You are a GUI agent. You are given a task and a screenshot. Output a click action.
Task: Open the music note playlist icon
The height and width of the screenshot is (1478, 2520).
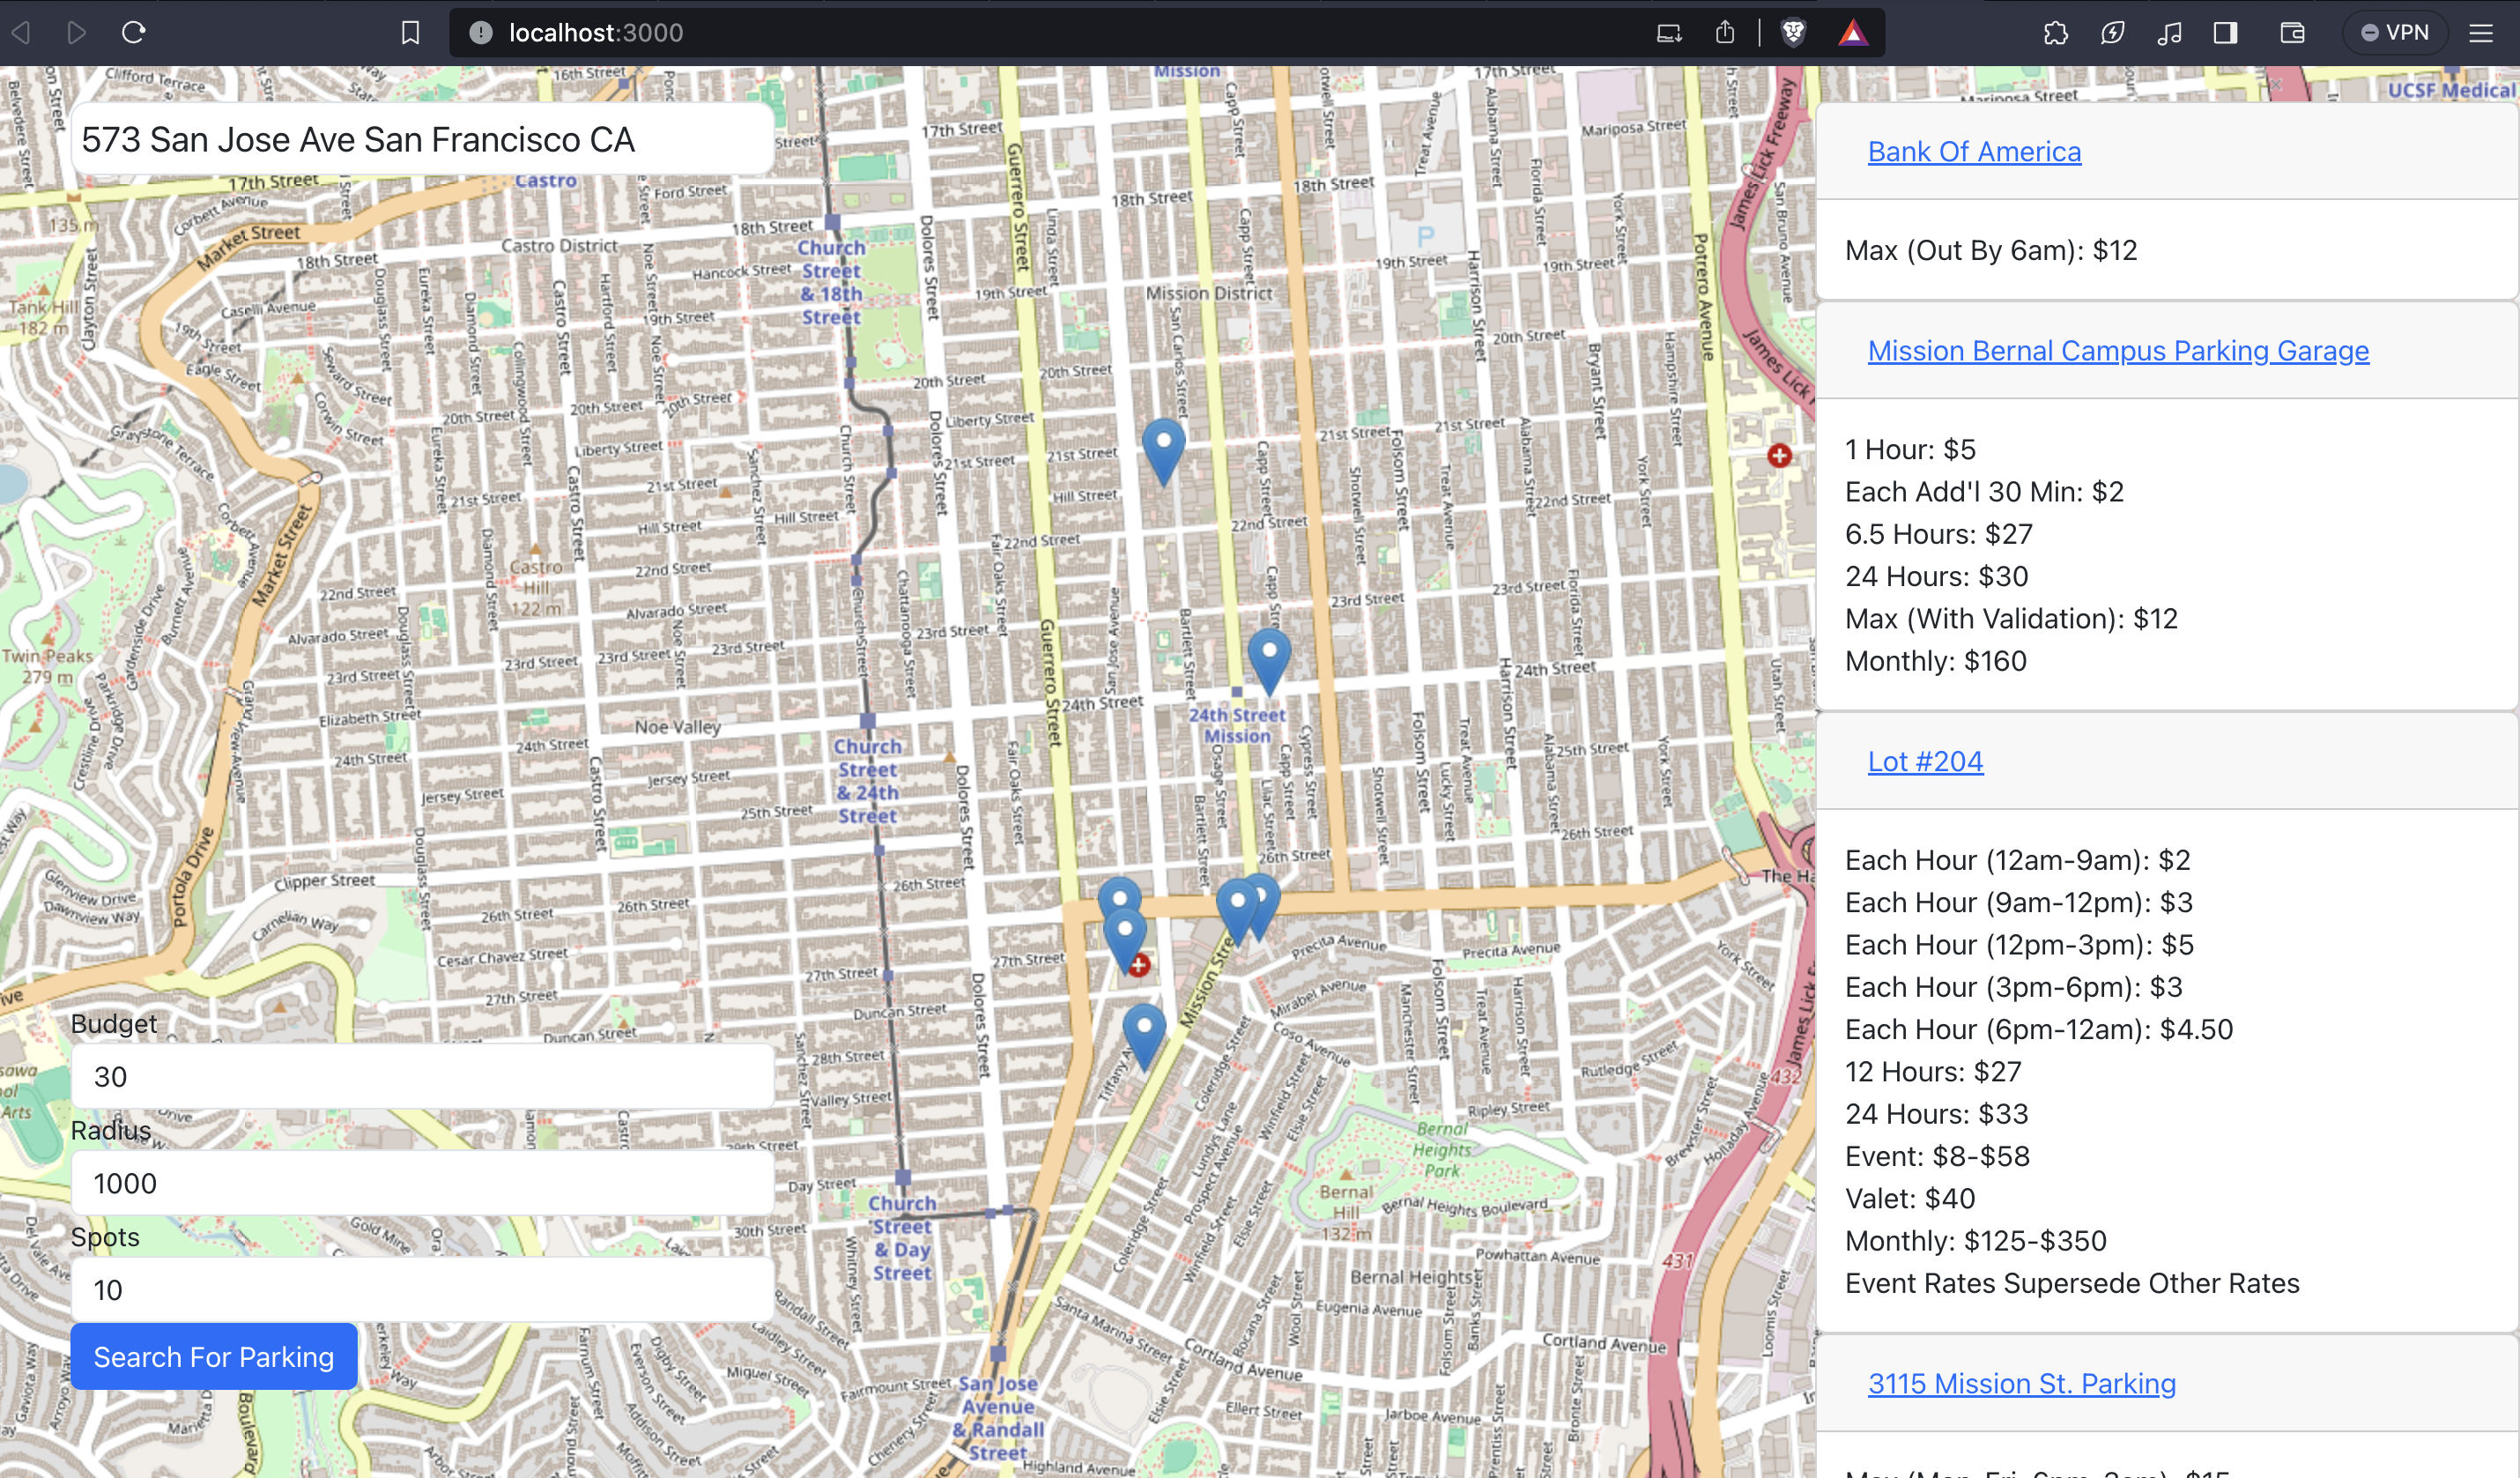click(x=2169, y=33)
